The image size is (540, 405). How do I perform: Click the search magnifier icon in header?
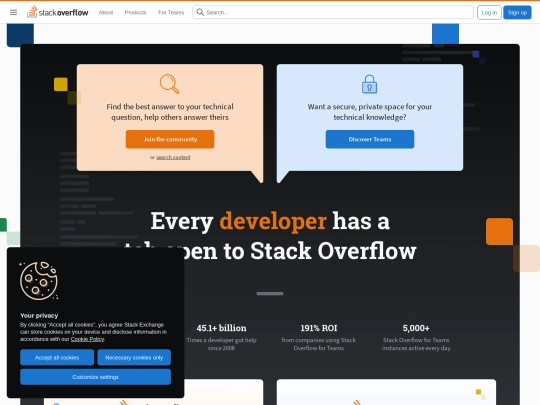pyautogui.click(x=200, y=12)
